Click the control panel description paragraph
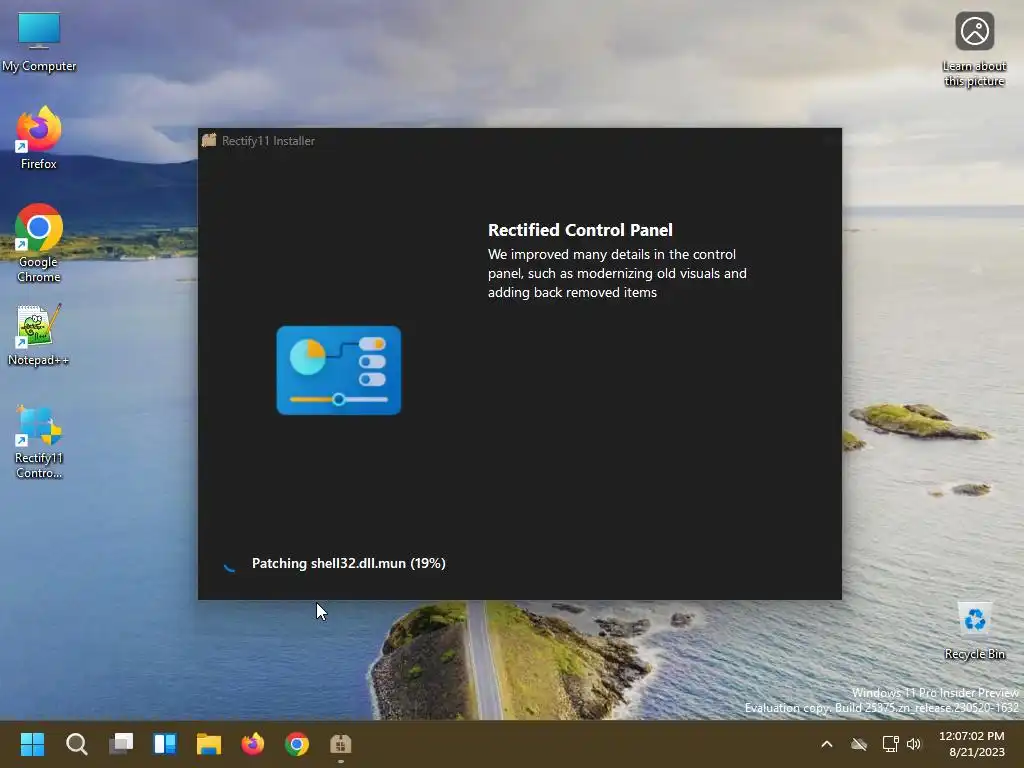The width and height of the screenshot is (1024, 768). point(617,273)
